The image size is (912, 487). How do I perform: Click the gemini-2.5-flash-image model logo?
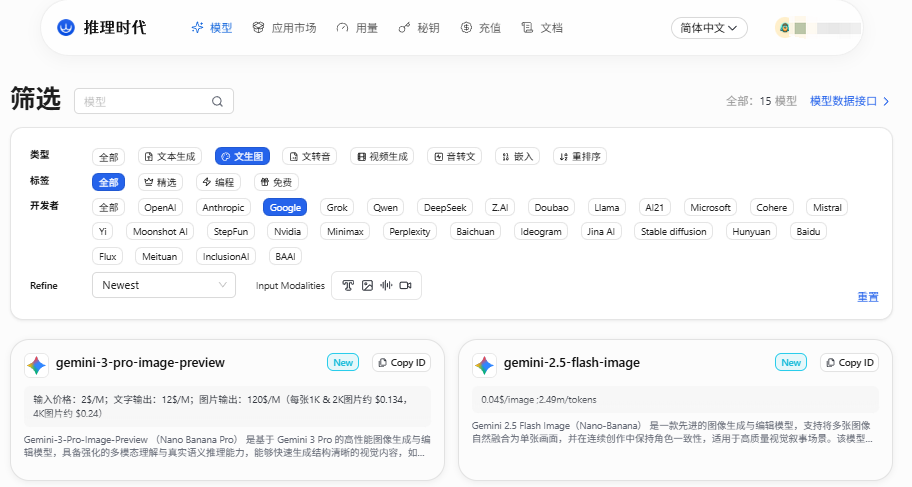coord(484,365)
